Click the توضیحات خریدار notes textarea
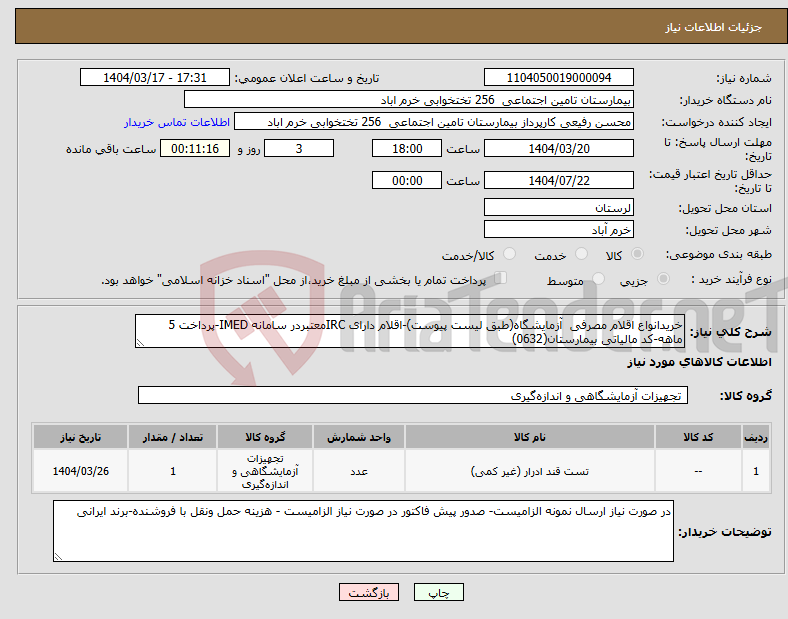The width and height of the screenshot is (788, 619). pos(363,531)
